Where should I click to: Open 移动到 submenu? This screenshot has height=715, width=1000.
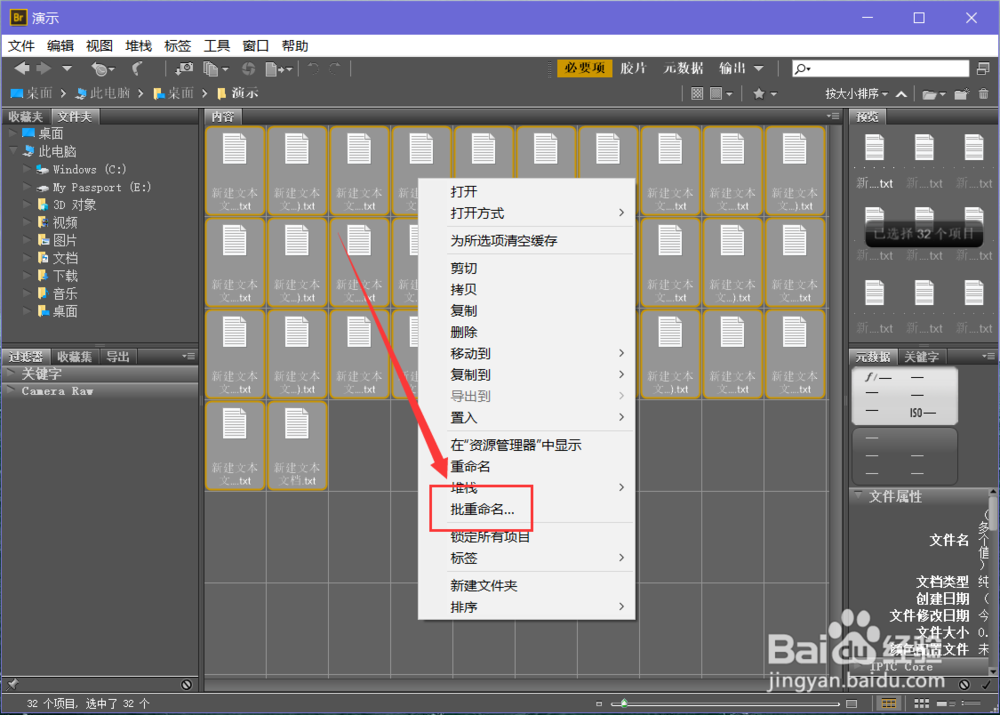526,353
